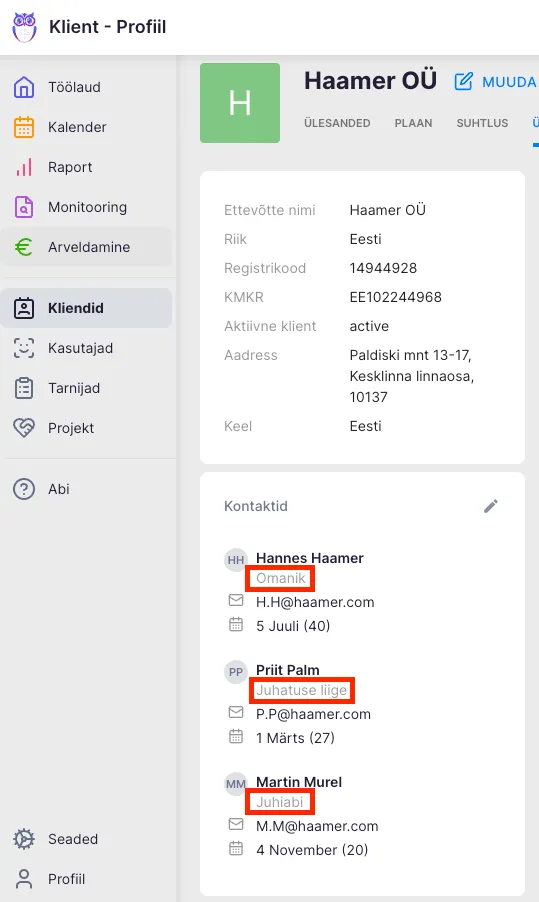The width and height of the screenshot is (539, 902).
Task: Select the Kasutajad face-scan icon
Action: [x=24, y=348]
